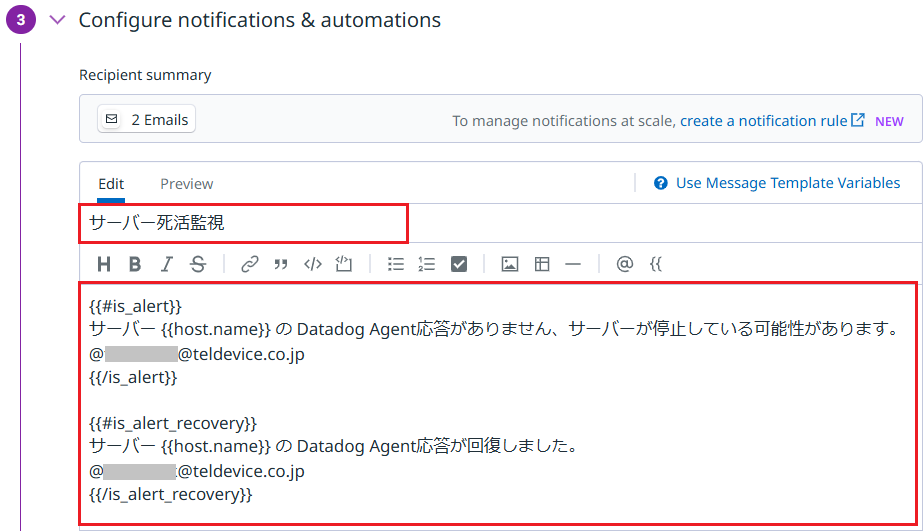This screenshot has height=531, width=923.
Task: Insert a block quote
Action: (x=281, y=264)
